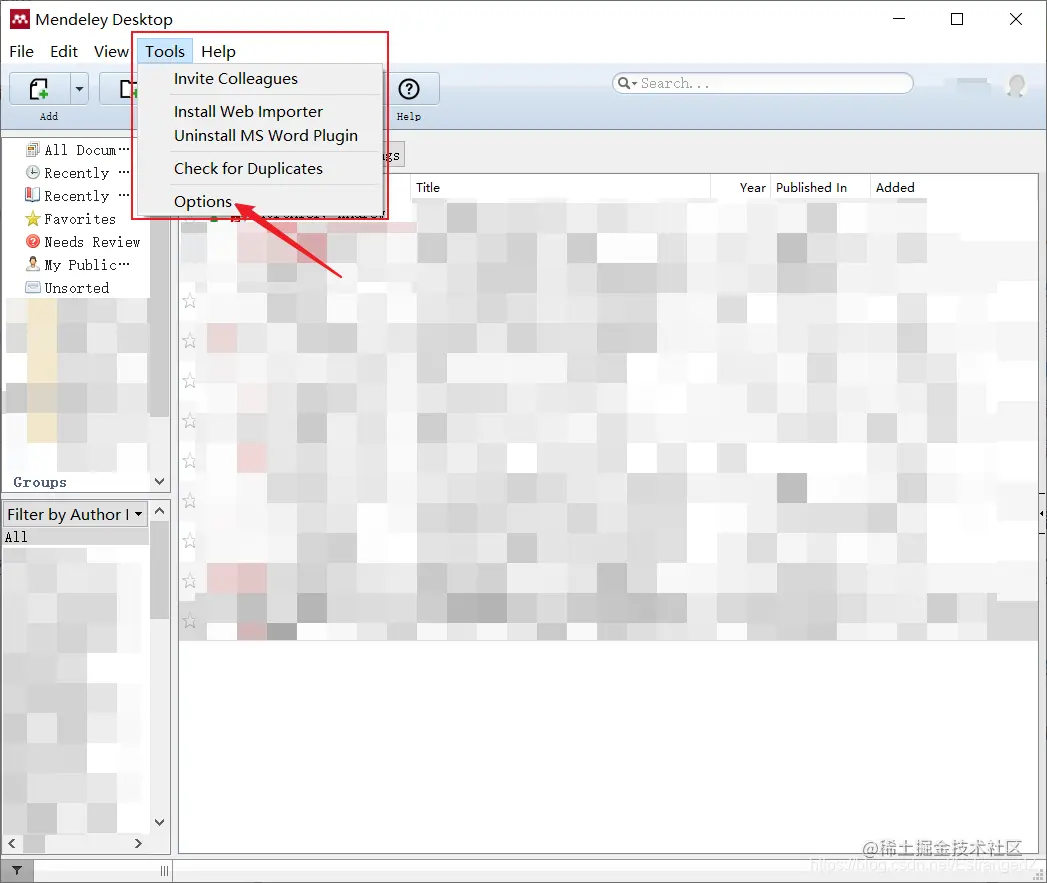Viewport: 1047px width, 883px height.
Task: Click the sidebar scroll down arrow near Groups
Action: [x=160, y=481]
